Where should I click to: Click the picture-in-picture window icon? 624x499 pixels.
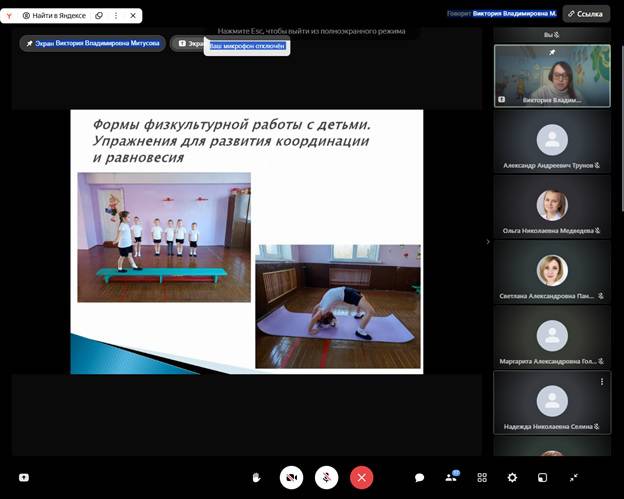pos(542,477)
